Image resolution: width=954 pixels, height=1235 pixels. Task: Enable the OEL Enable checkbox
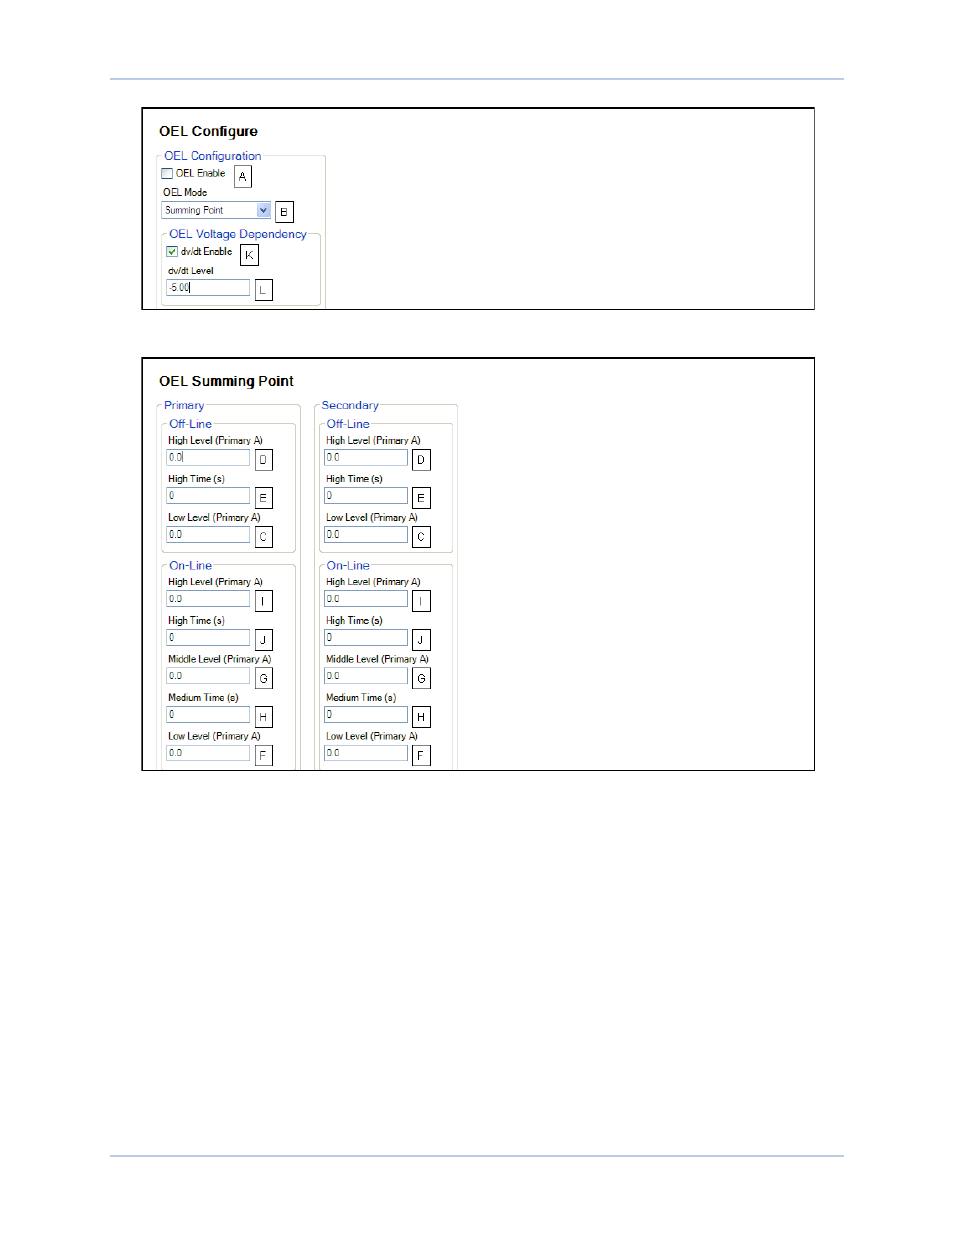click(167, 174)
